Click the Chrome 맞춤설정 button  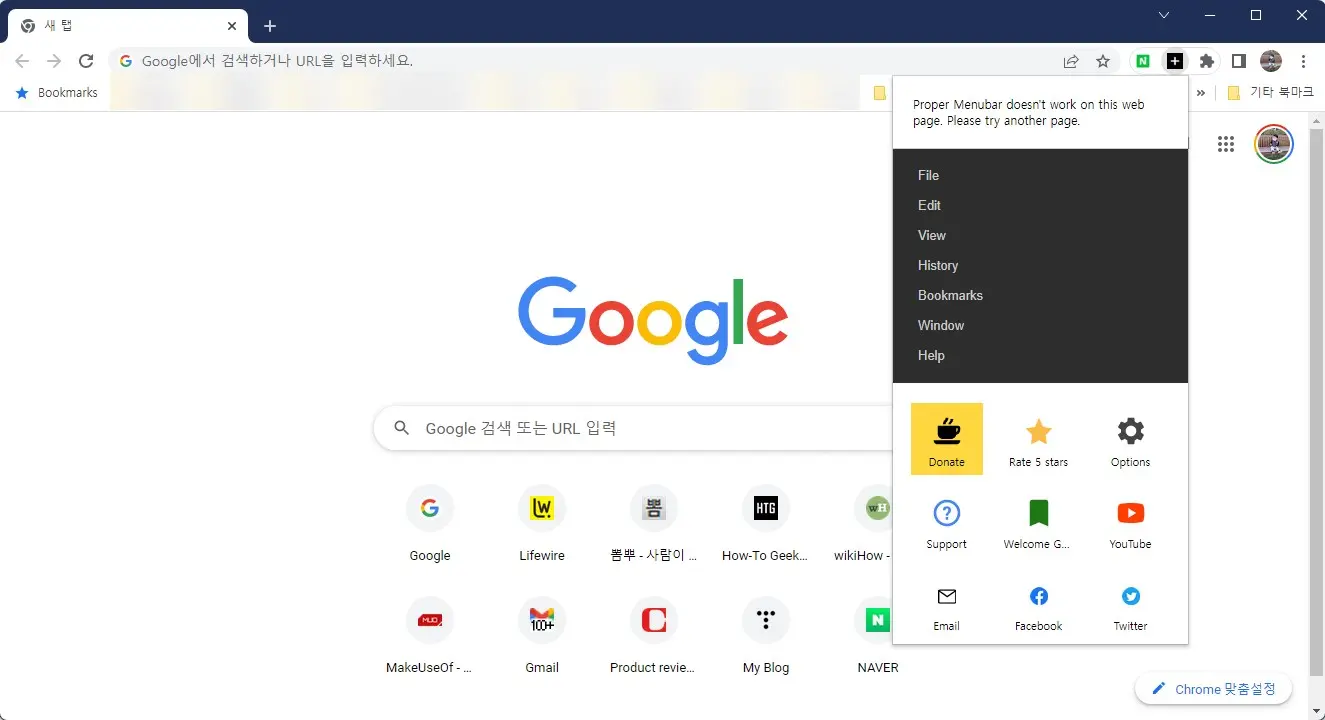(x=1213, y=689)
